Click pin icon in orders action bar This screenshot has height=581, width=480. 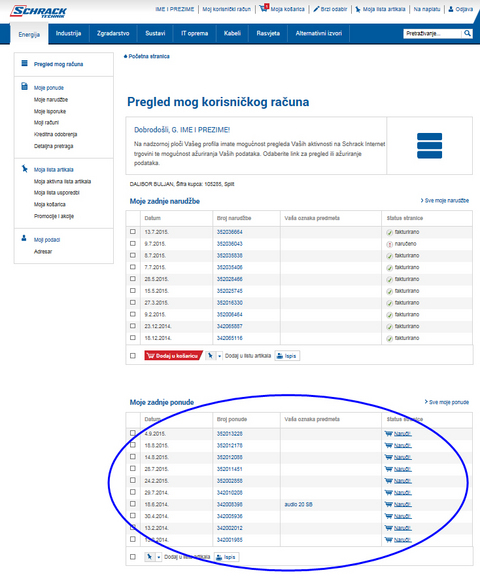tap(211, 356)
